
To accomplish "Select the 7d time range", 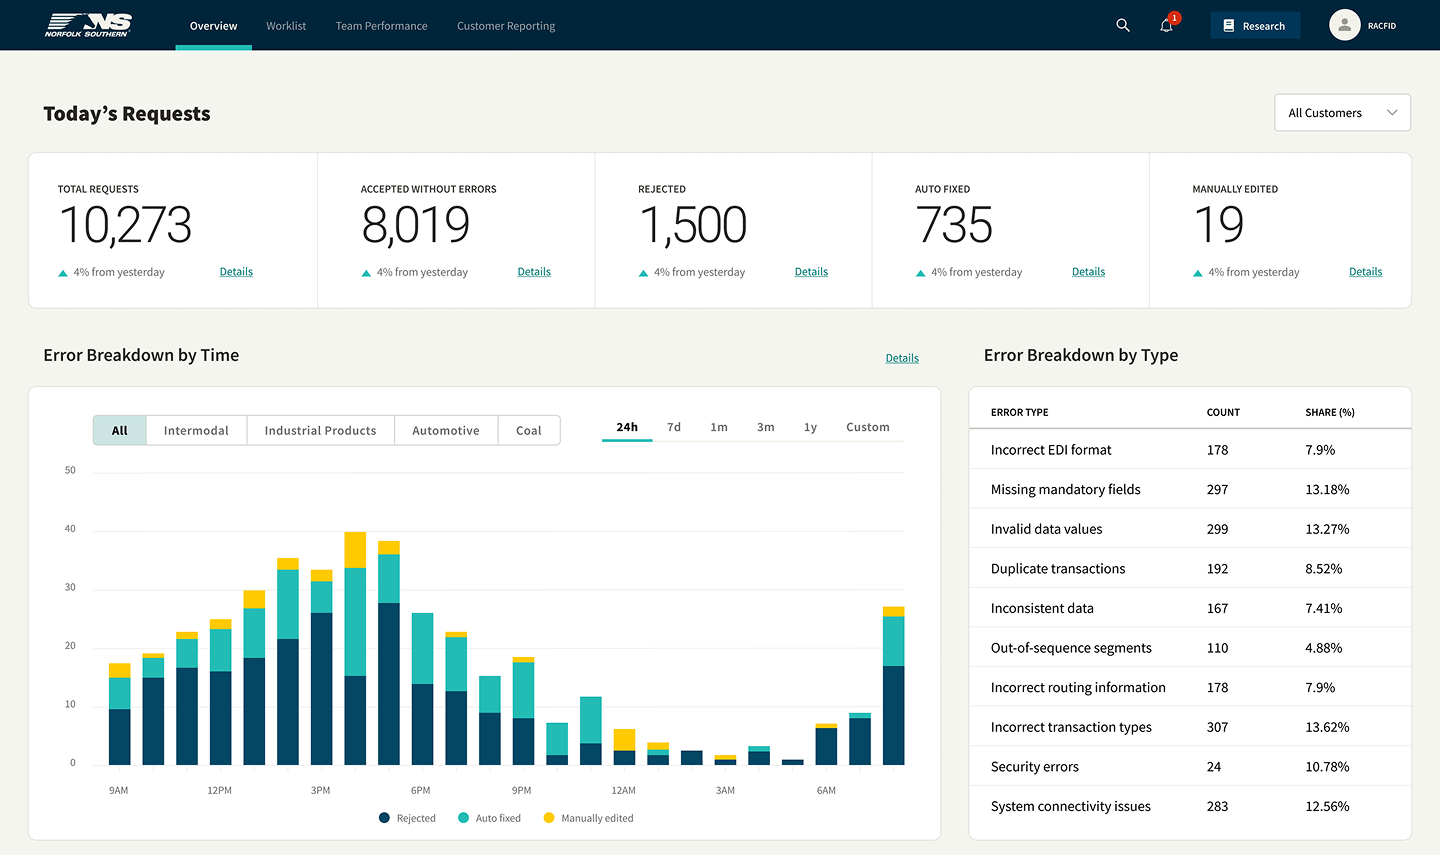I will coord(674,427).
